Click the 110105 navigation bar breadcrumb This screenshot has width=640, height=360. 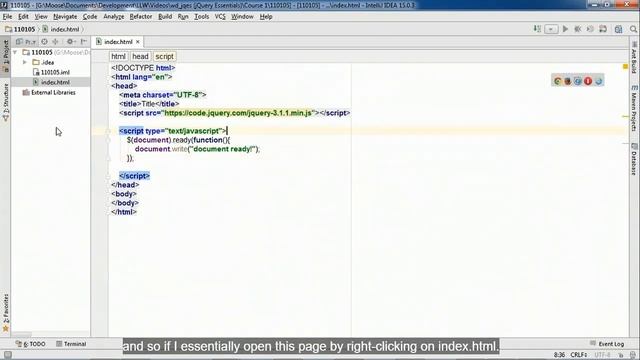point(20,29)
